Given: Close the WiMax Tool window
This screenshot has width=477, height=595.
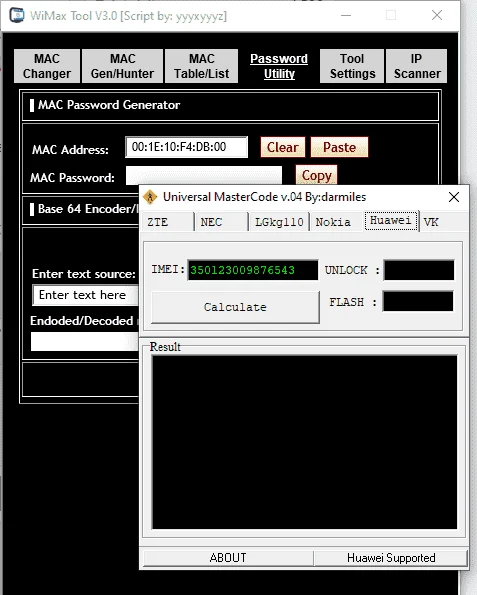Looking at the screenshot, I should tap(437, 16).
